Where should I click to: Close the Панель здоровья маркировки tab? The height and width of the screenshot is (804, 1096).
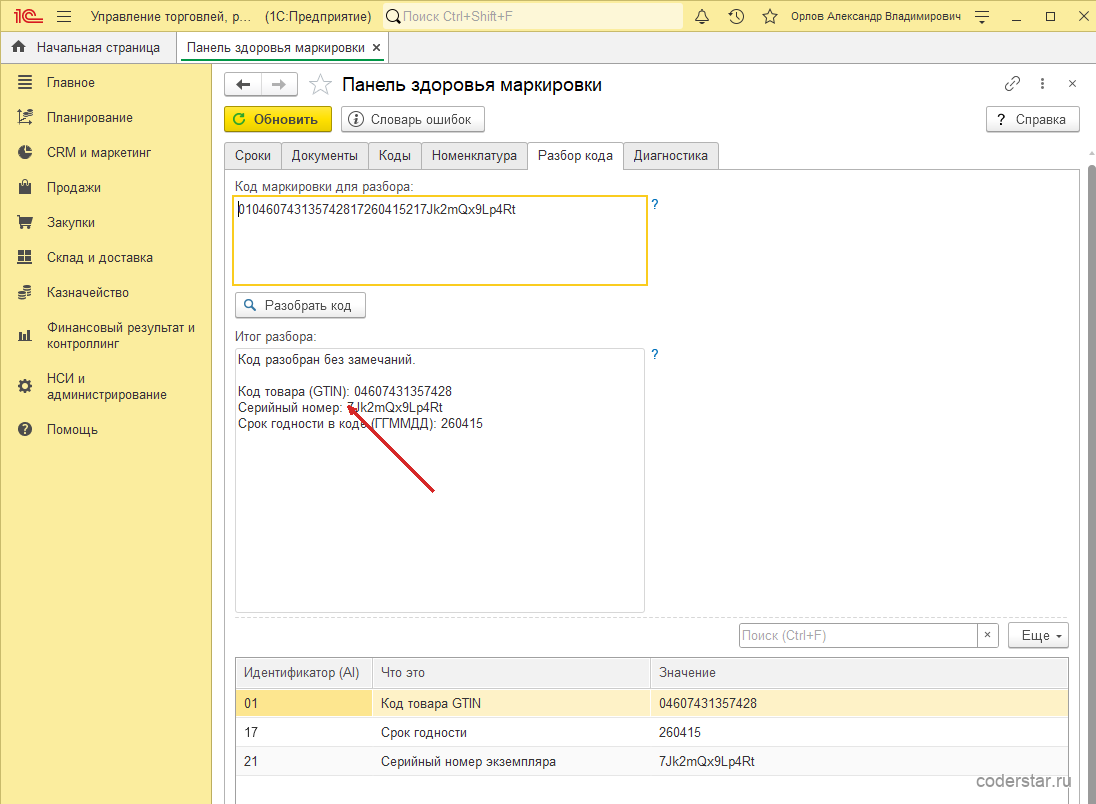tap(376, 48)
